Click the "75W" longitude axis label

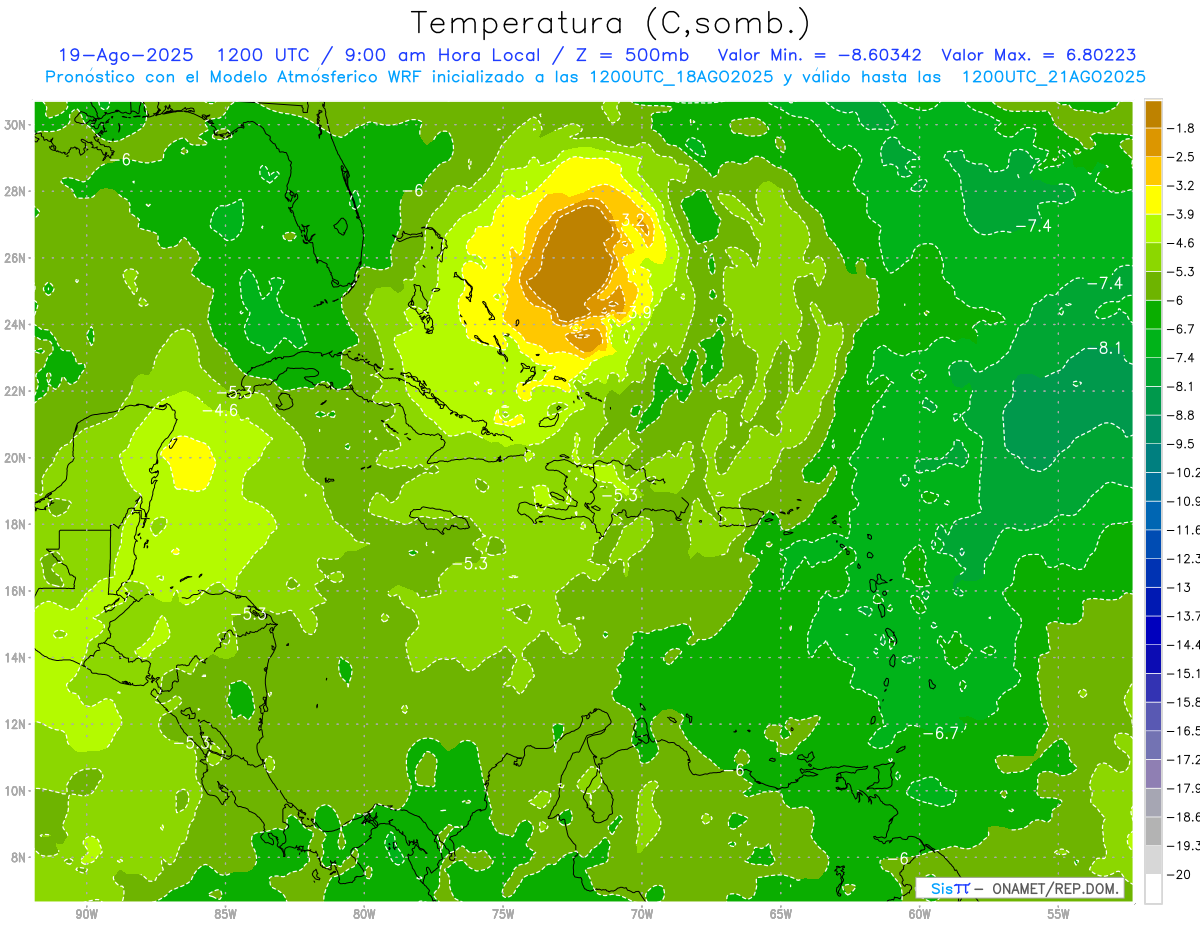click(503, 914)
